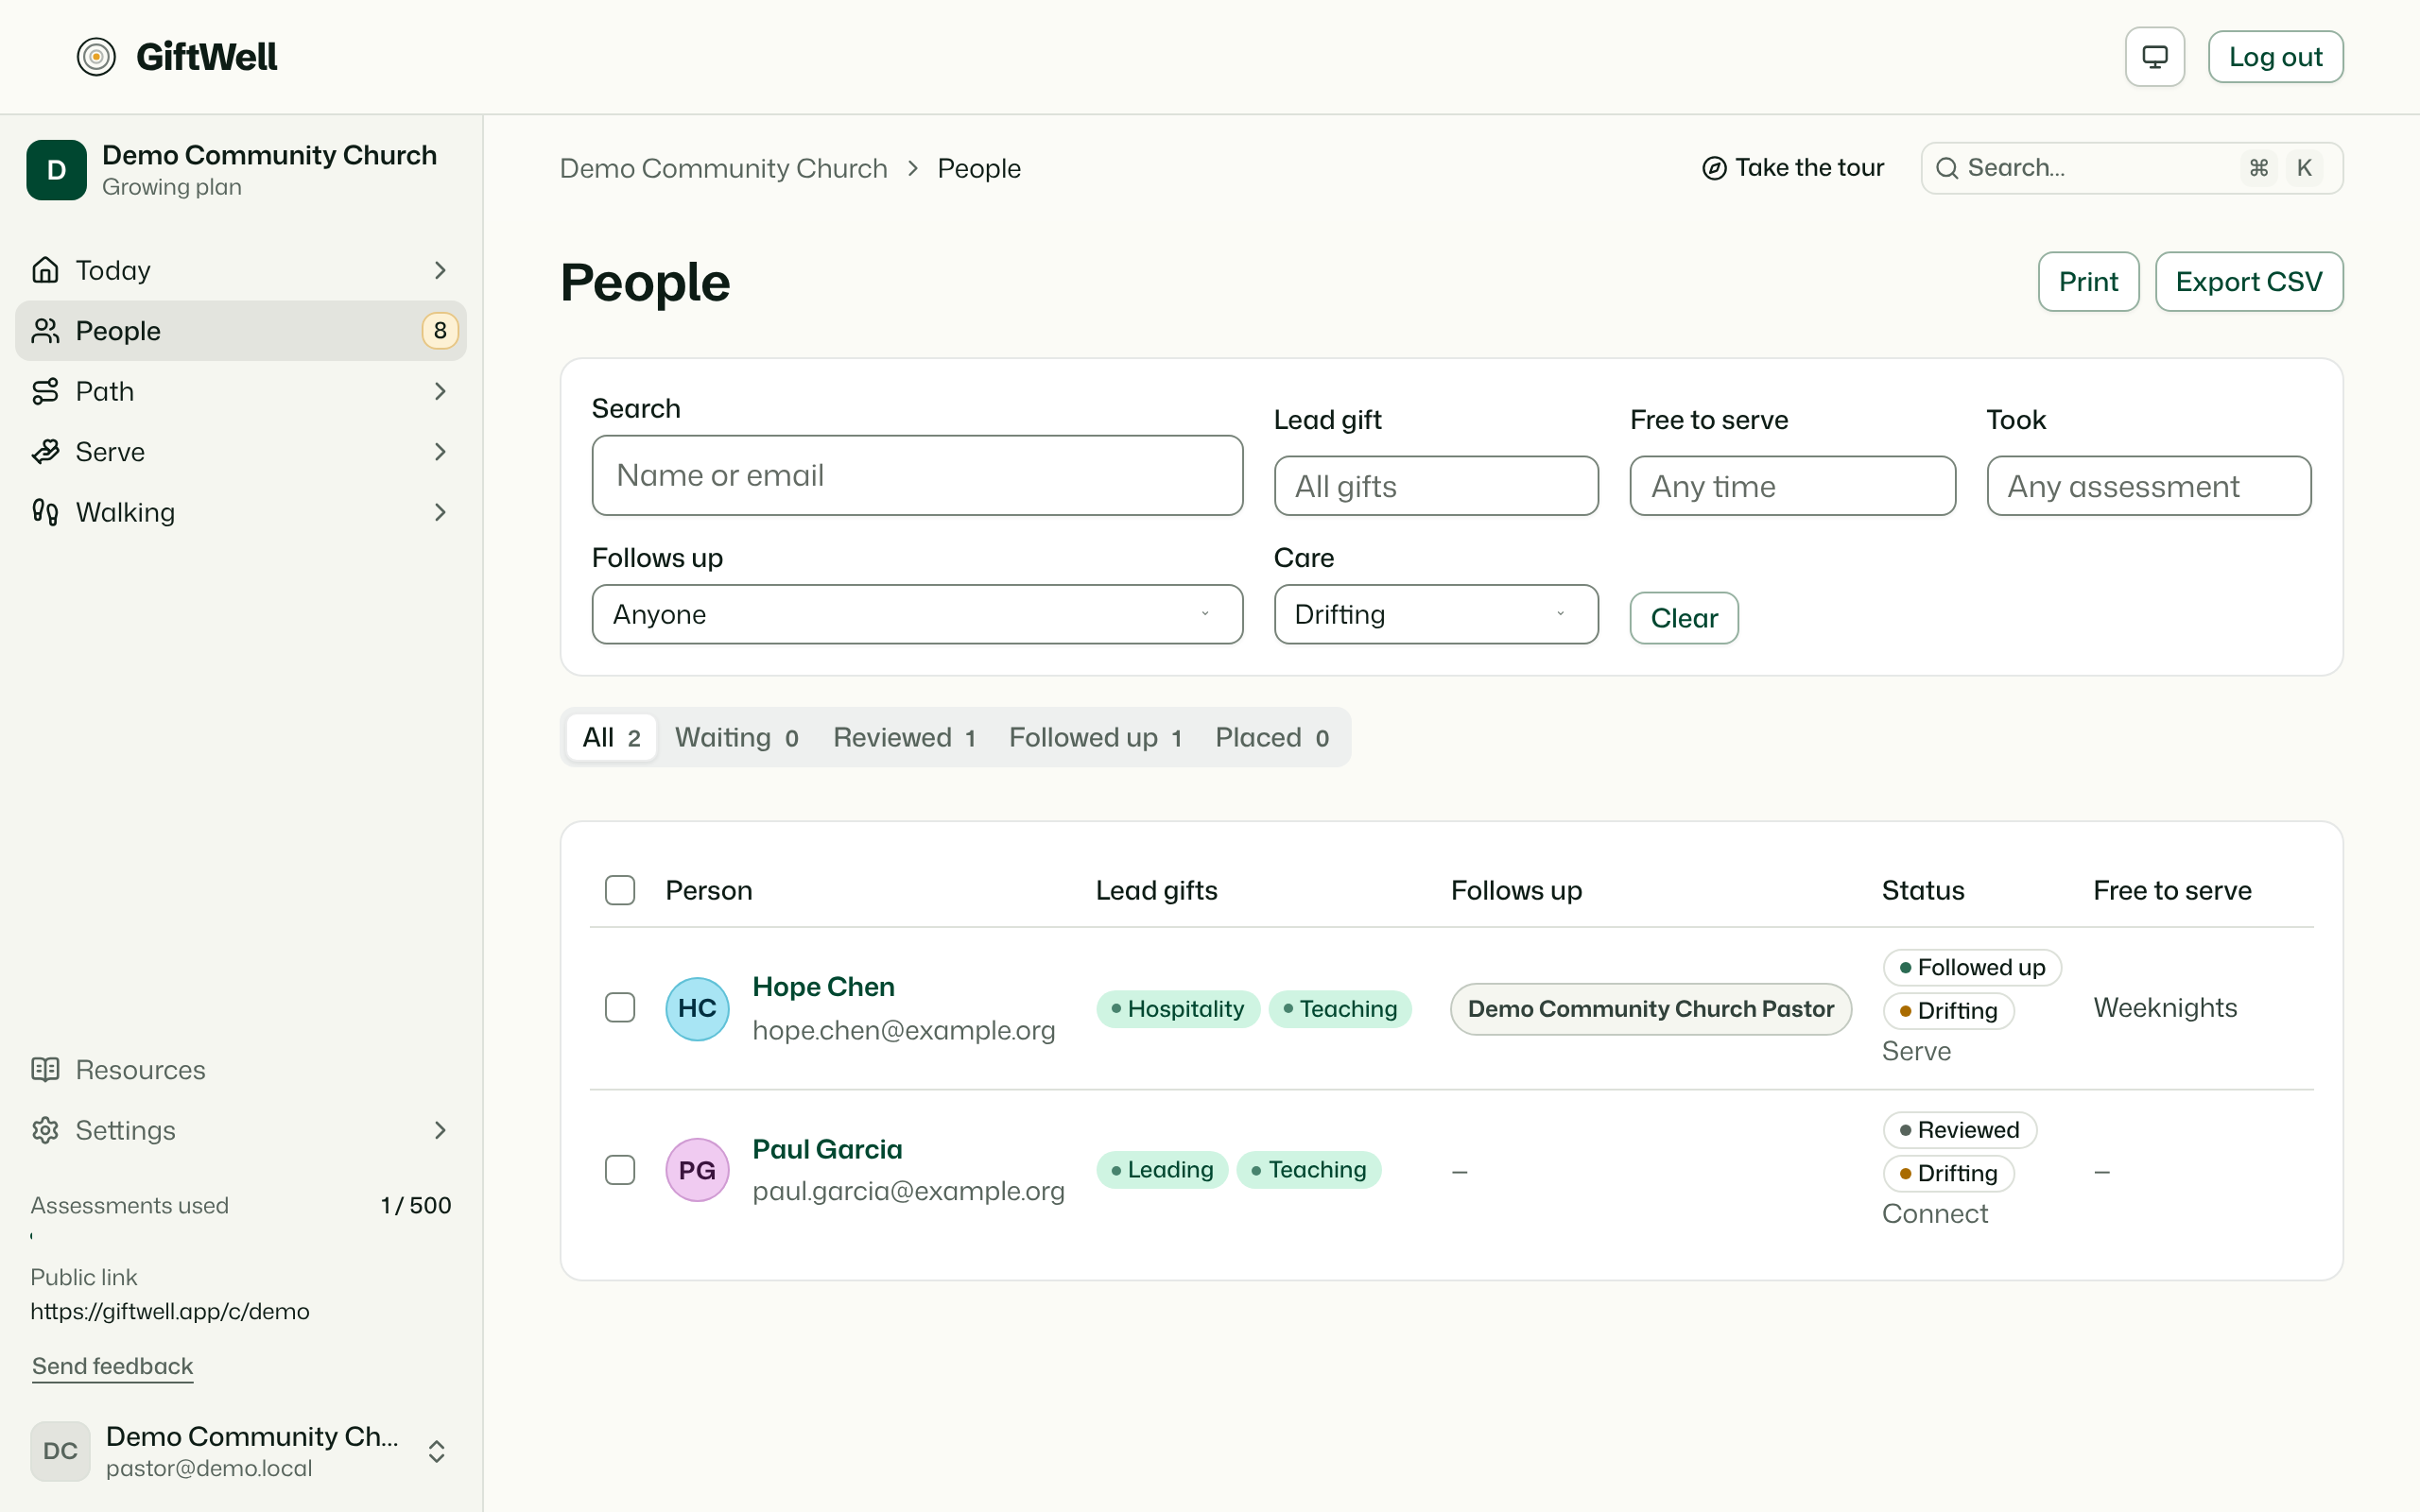
Task: Click the Today home icon in sidebar
Action: pyautogui.click(x=45, y=270)
